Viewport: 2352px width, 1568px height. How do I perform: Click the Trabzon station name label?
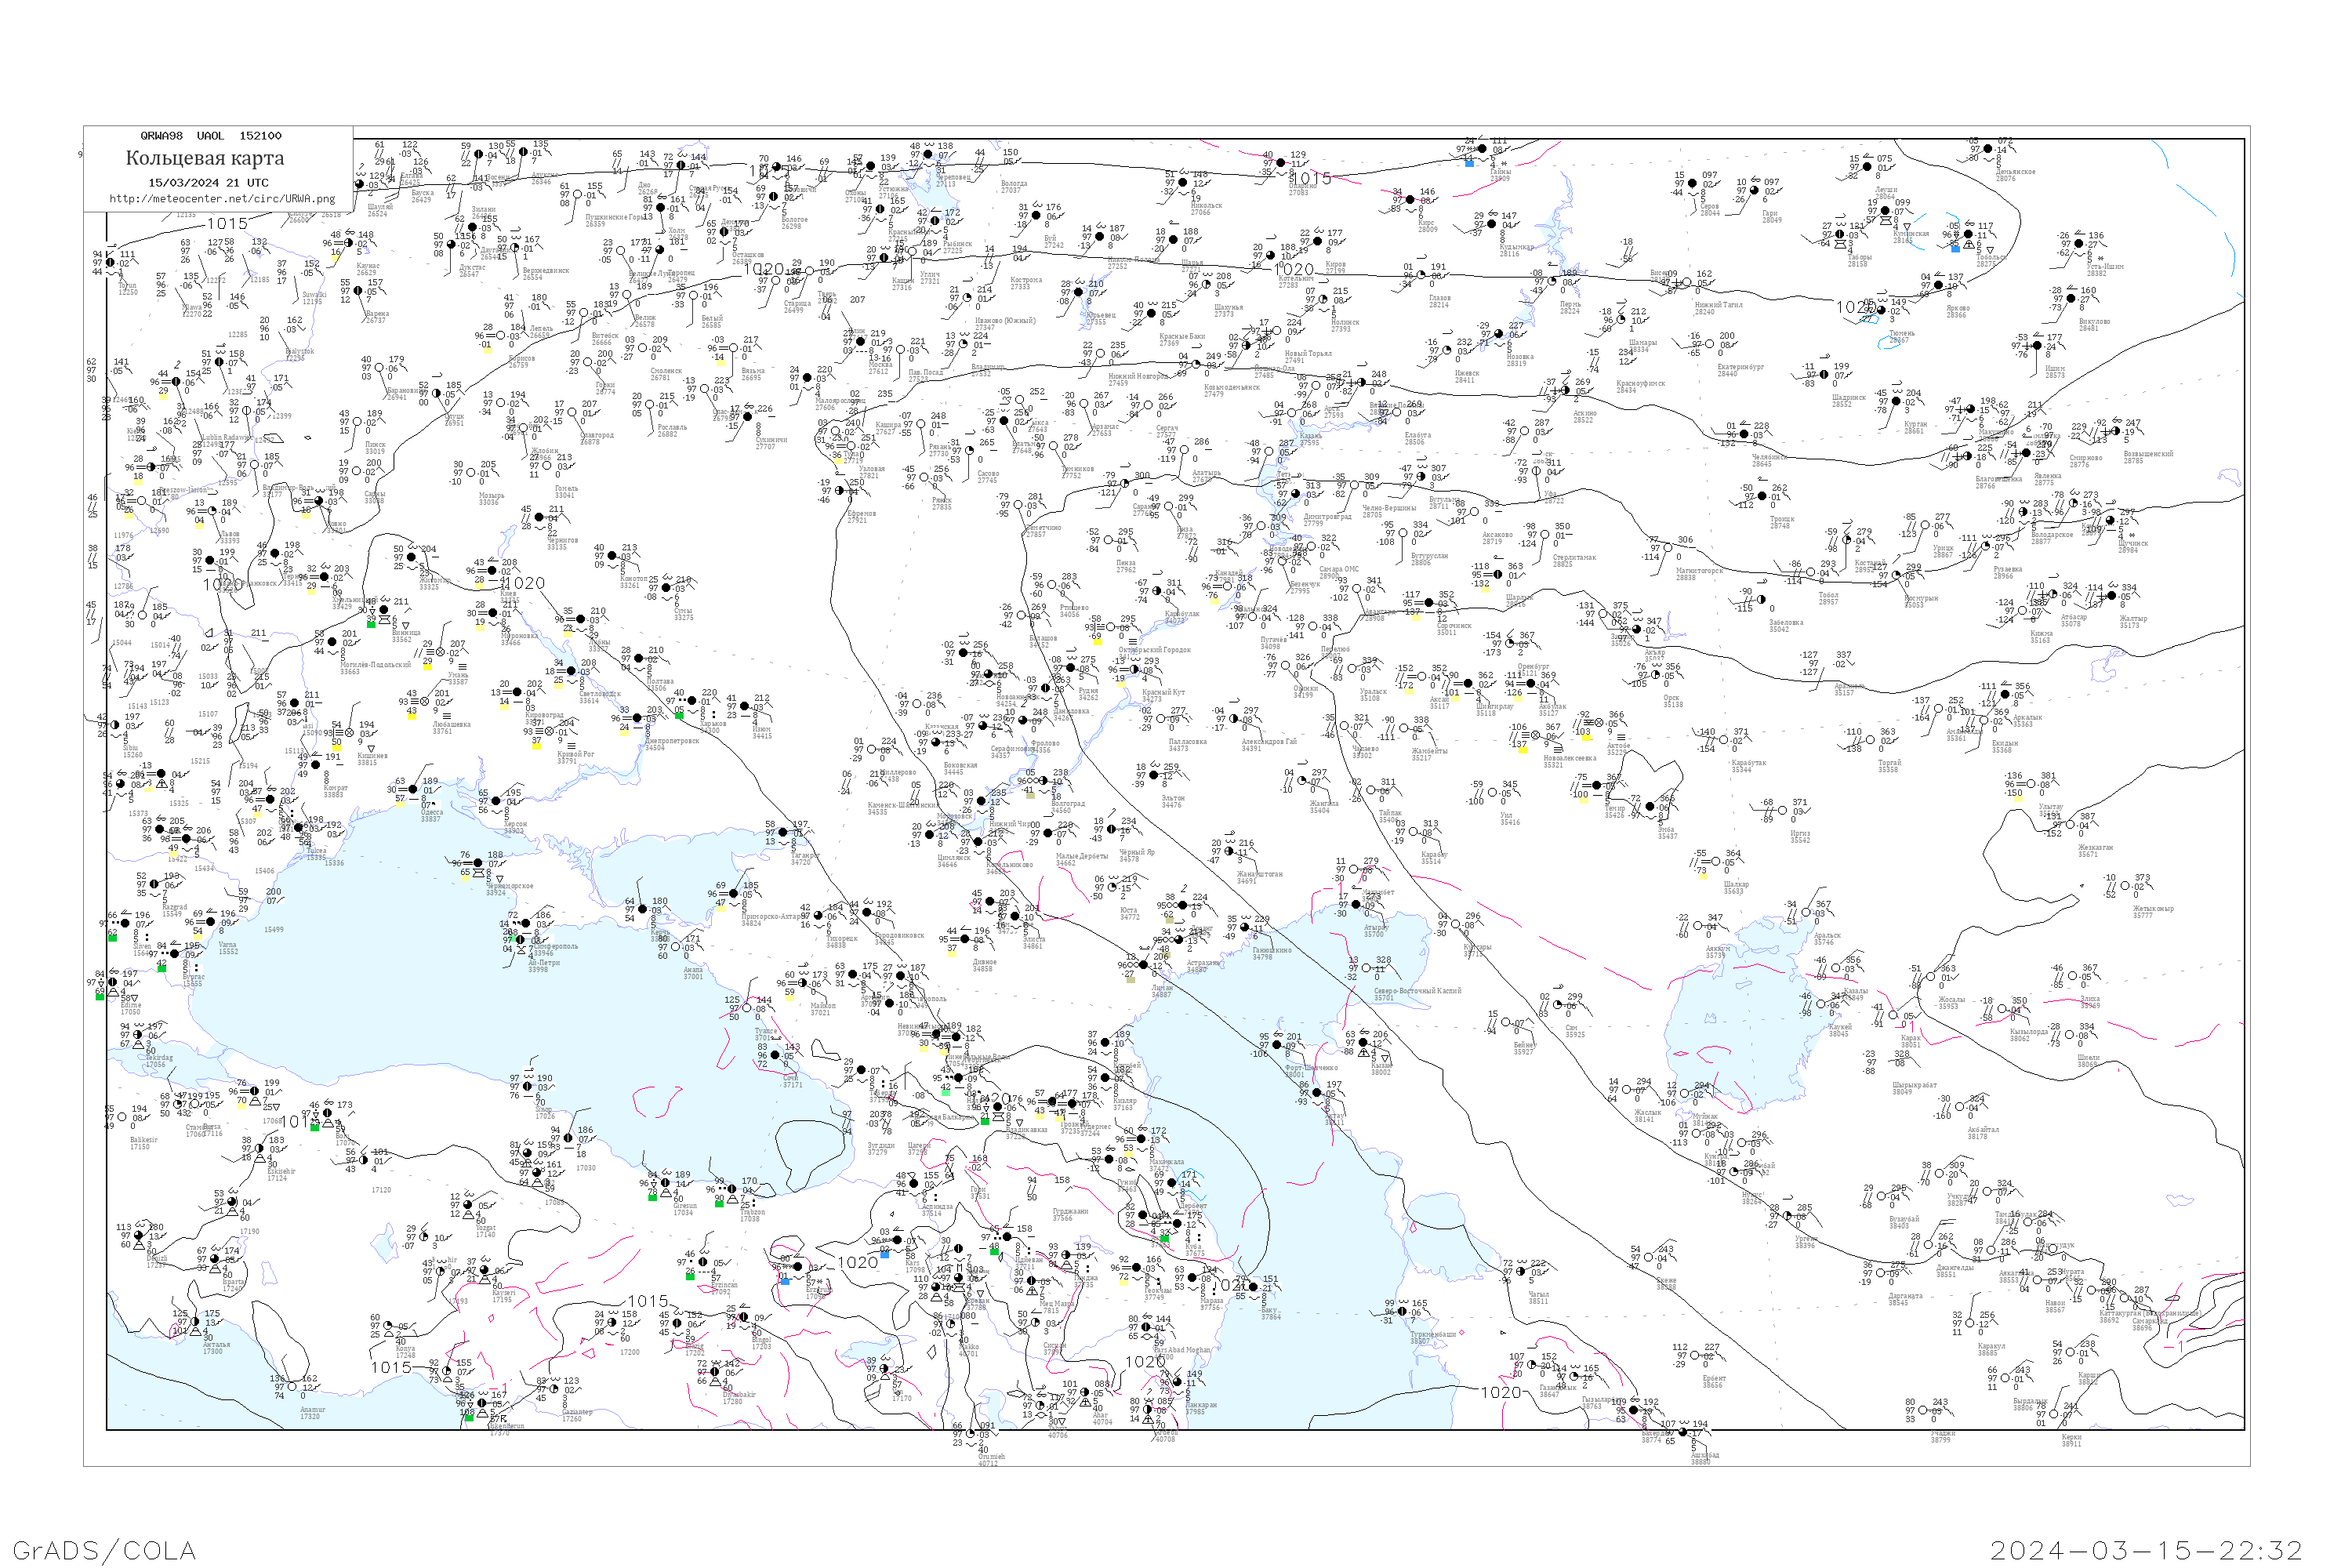751,1212
